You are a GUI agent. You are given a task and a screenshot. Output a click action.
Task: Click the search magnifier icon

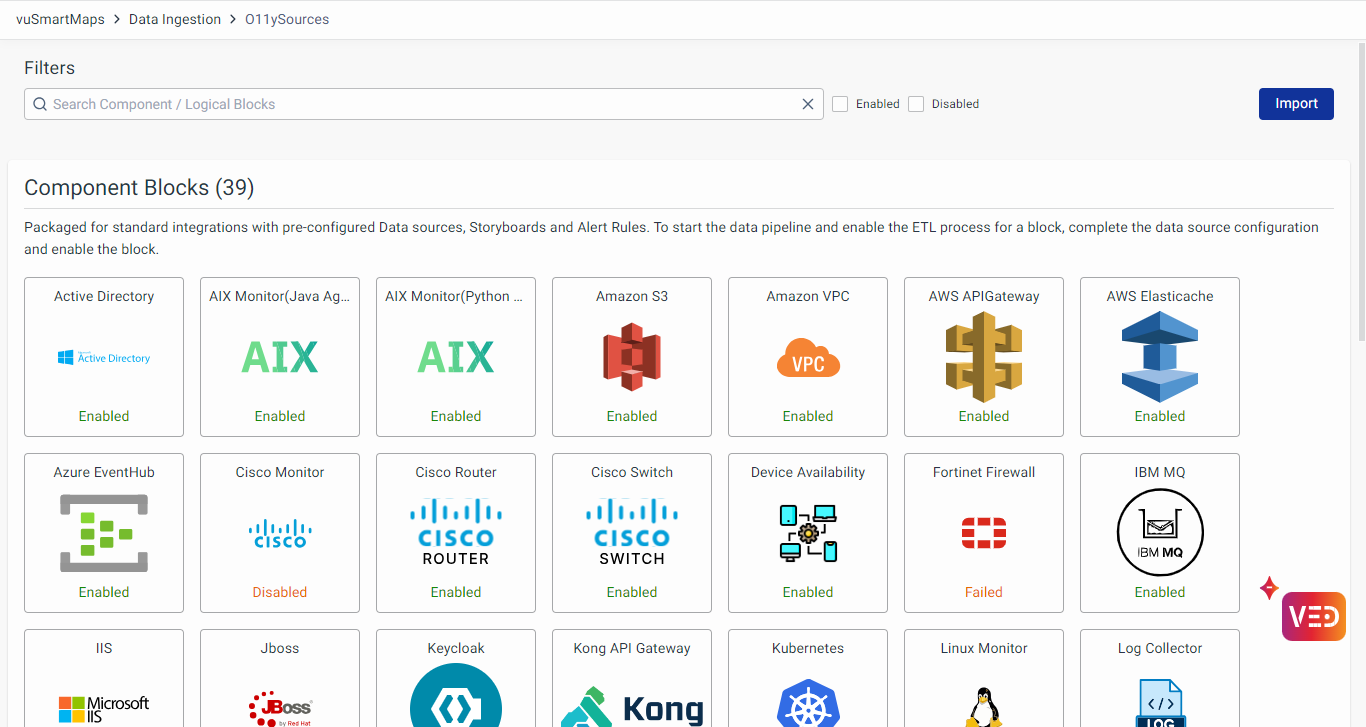coord(40,104)
